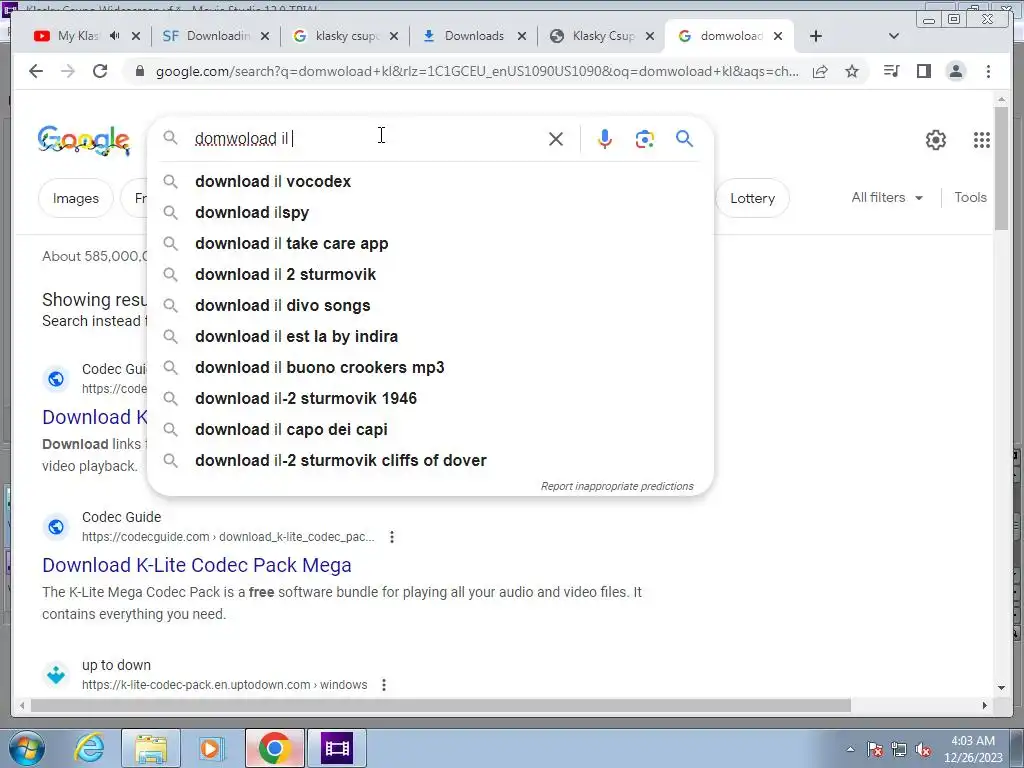Click inside the Google search field
1024x768 pixels.
point(366,138)
